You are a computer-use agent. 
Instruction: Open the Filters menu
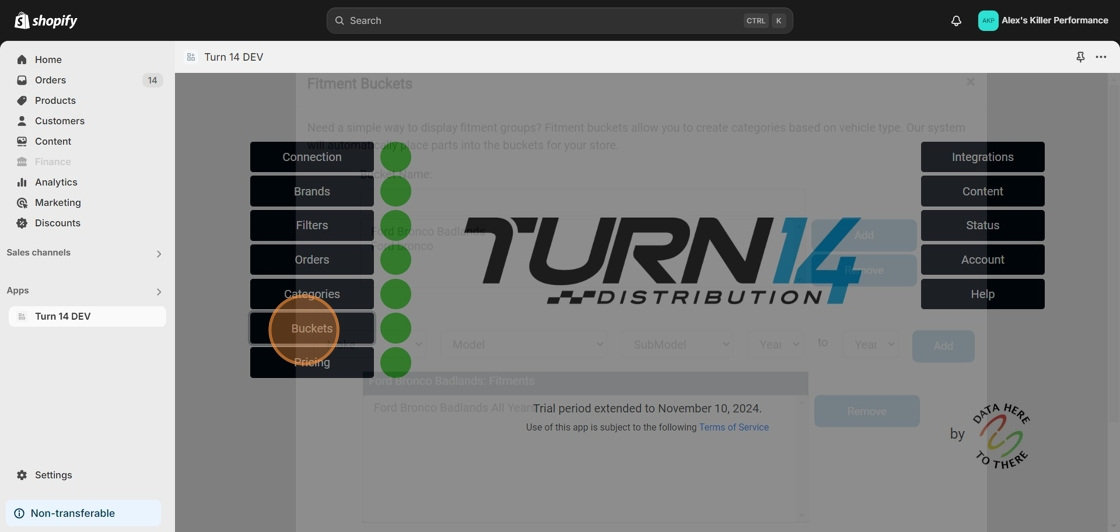point(311,225)
